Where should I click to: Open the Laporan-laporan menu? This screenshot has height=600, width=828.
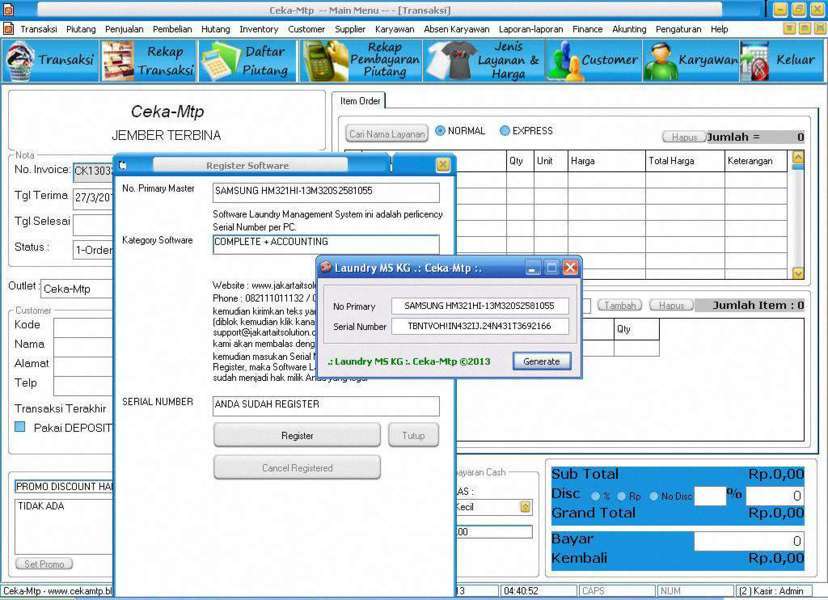[531, 29]
